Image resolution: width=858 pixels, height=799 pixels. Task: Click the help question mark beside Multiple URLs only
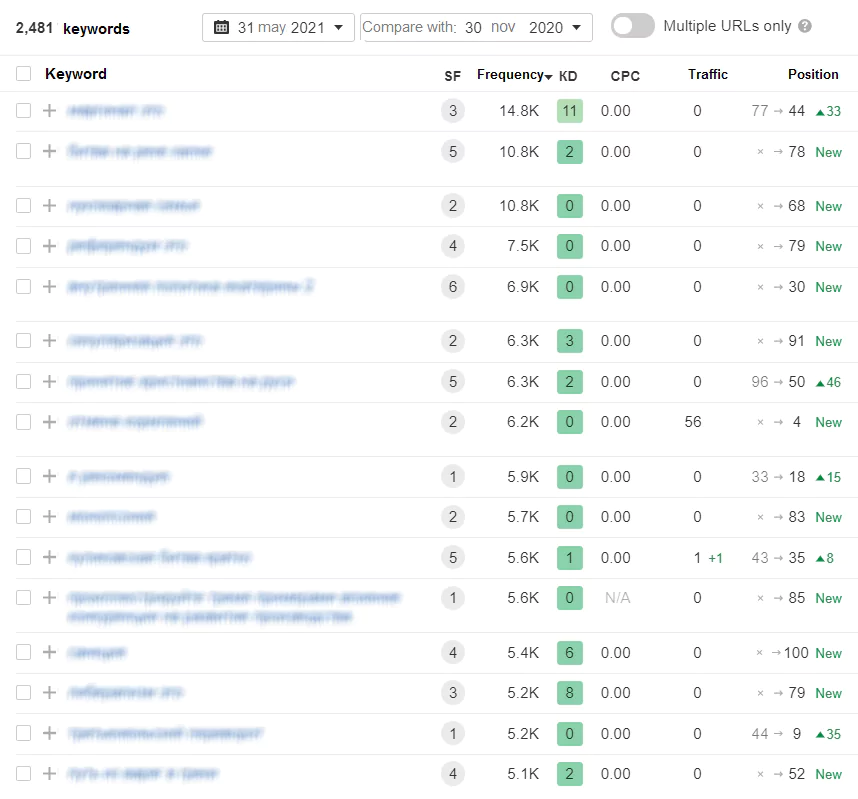click(x=805, y=27)
